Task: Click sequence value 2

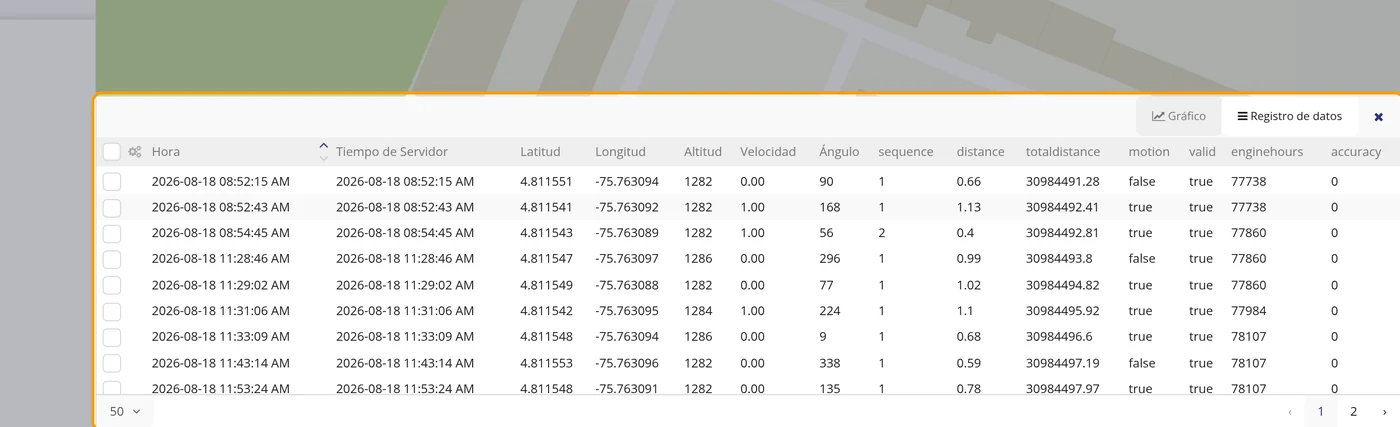Action: [882, 233]
